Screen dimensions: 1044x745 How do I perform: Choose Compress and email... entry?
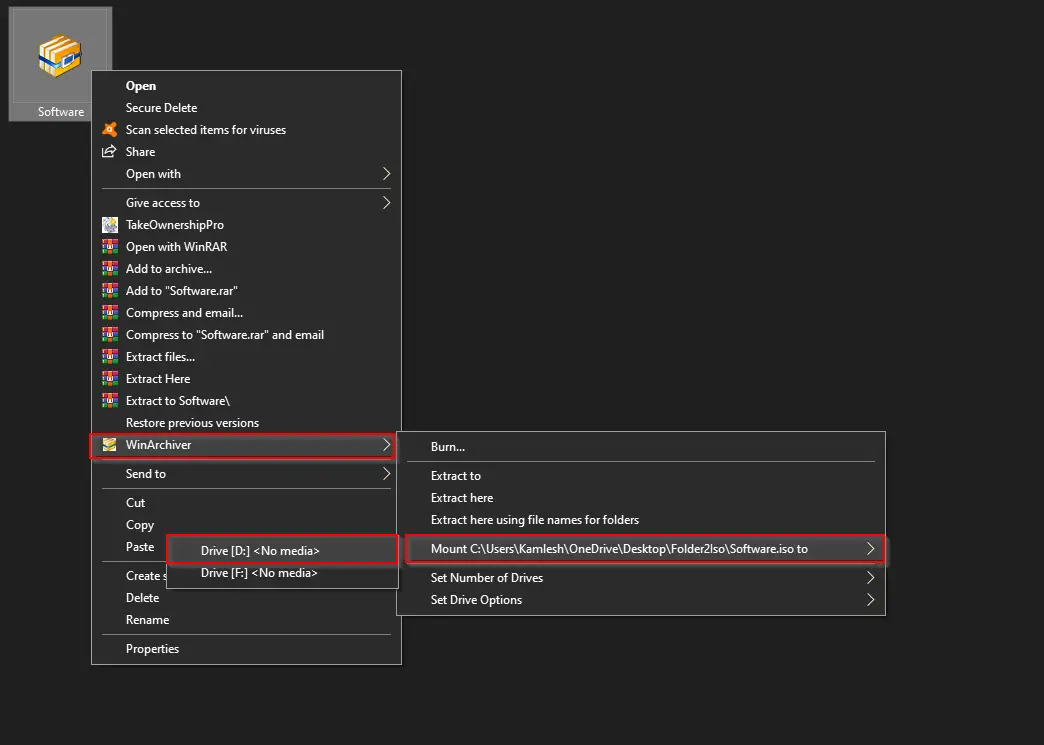[x=246, y=312]
